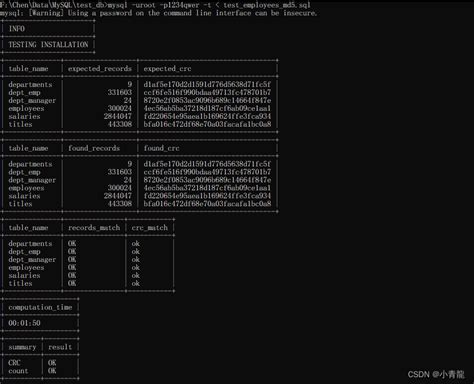Select the CRC summary row label

pyautogui.click(x=14, y=363)
